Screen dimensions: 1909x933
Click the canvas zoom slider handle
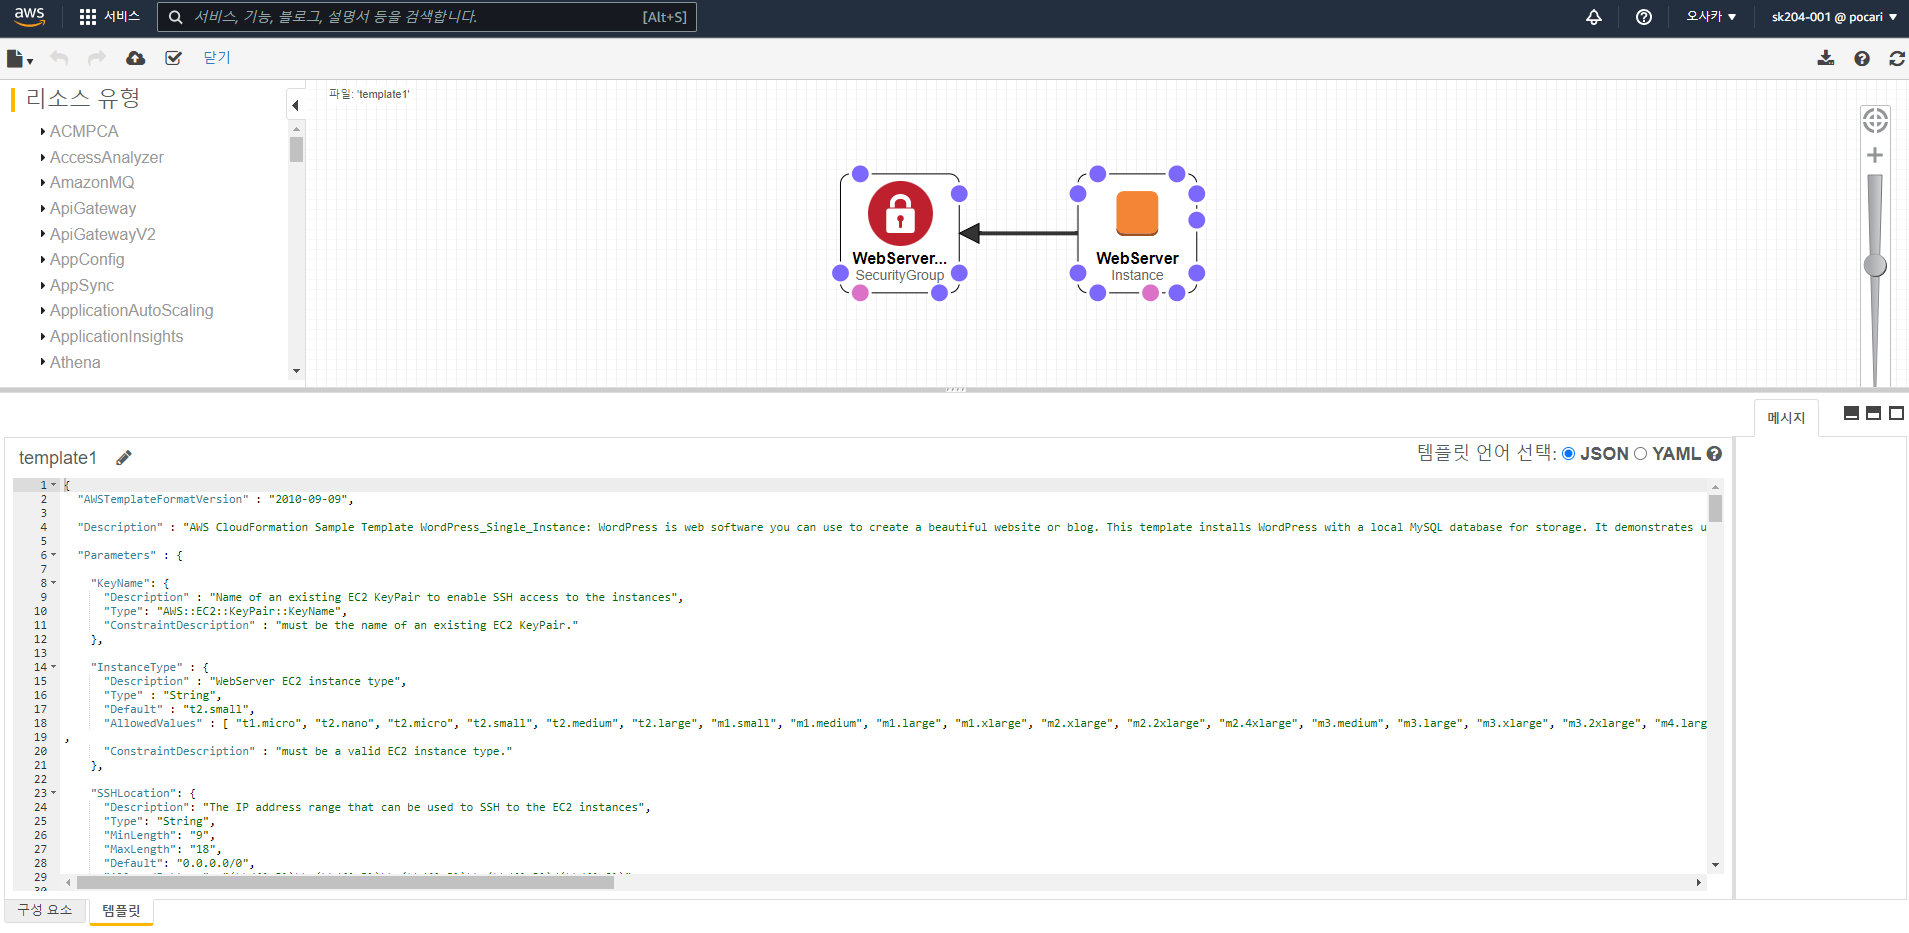coord(1875,265)
